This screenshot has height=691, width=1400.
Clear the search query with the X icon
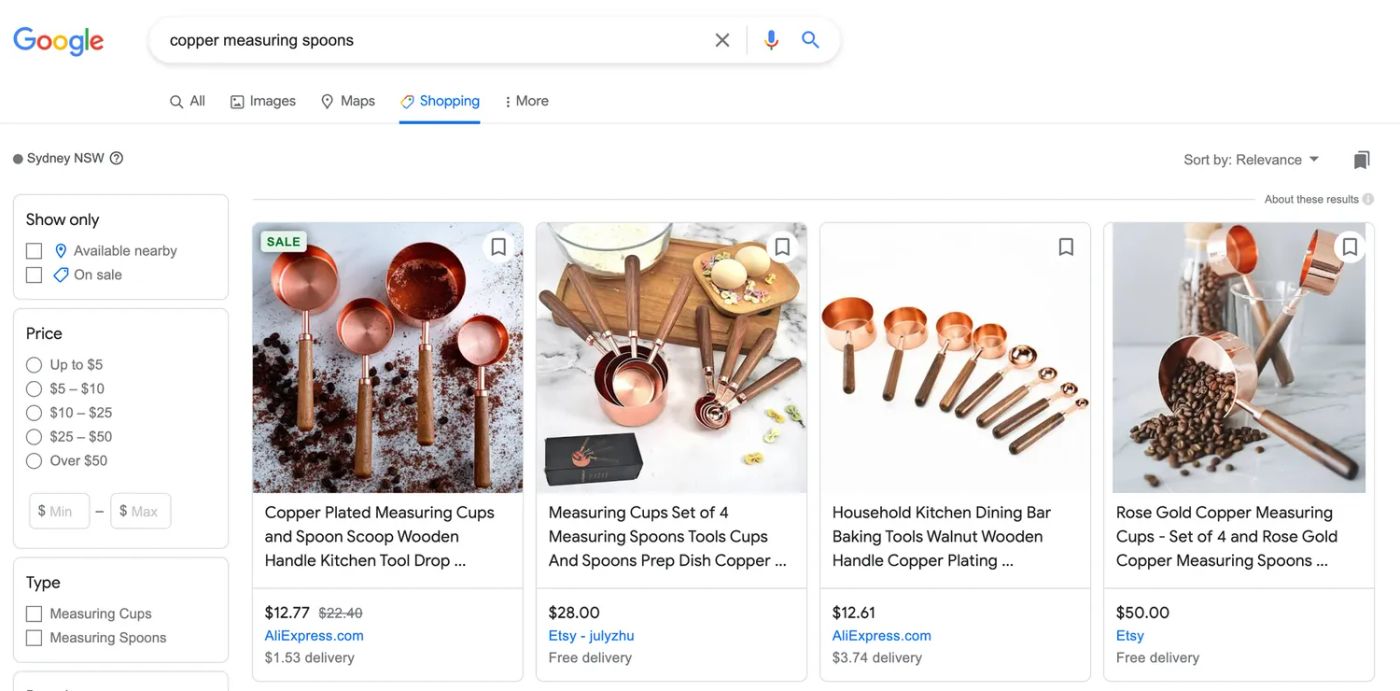click(722, 39)
